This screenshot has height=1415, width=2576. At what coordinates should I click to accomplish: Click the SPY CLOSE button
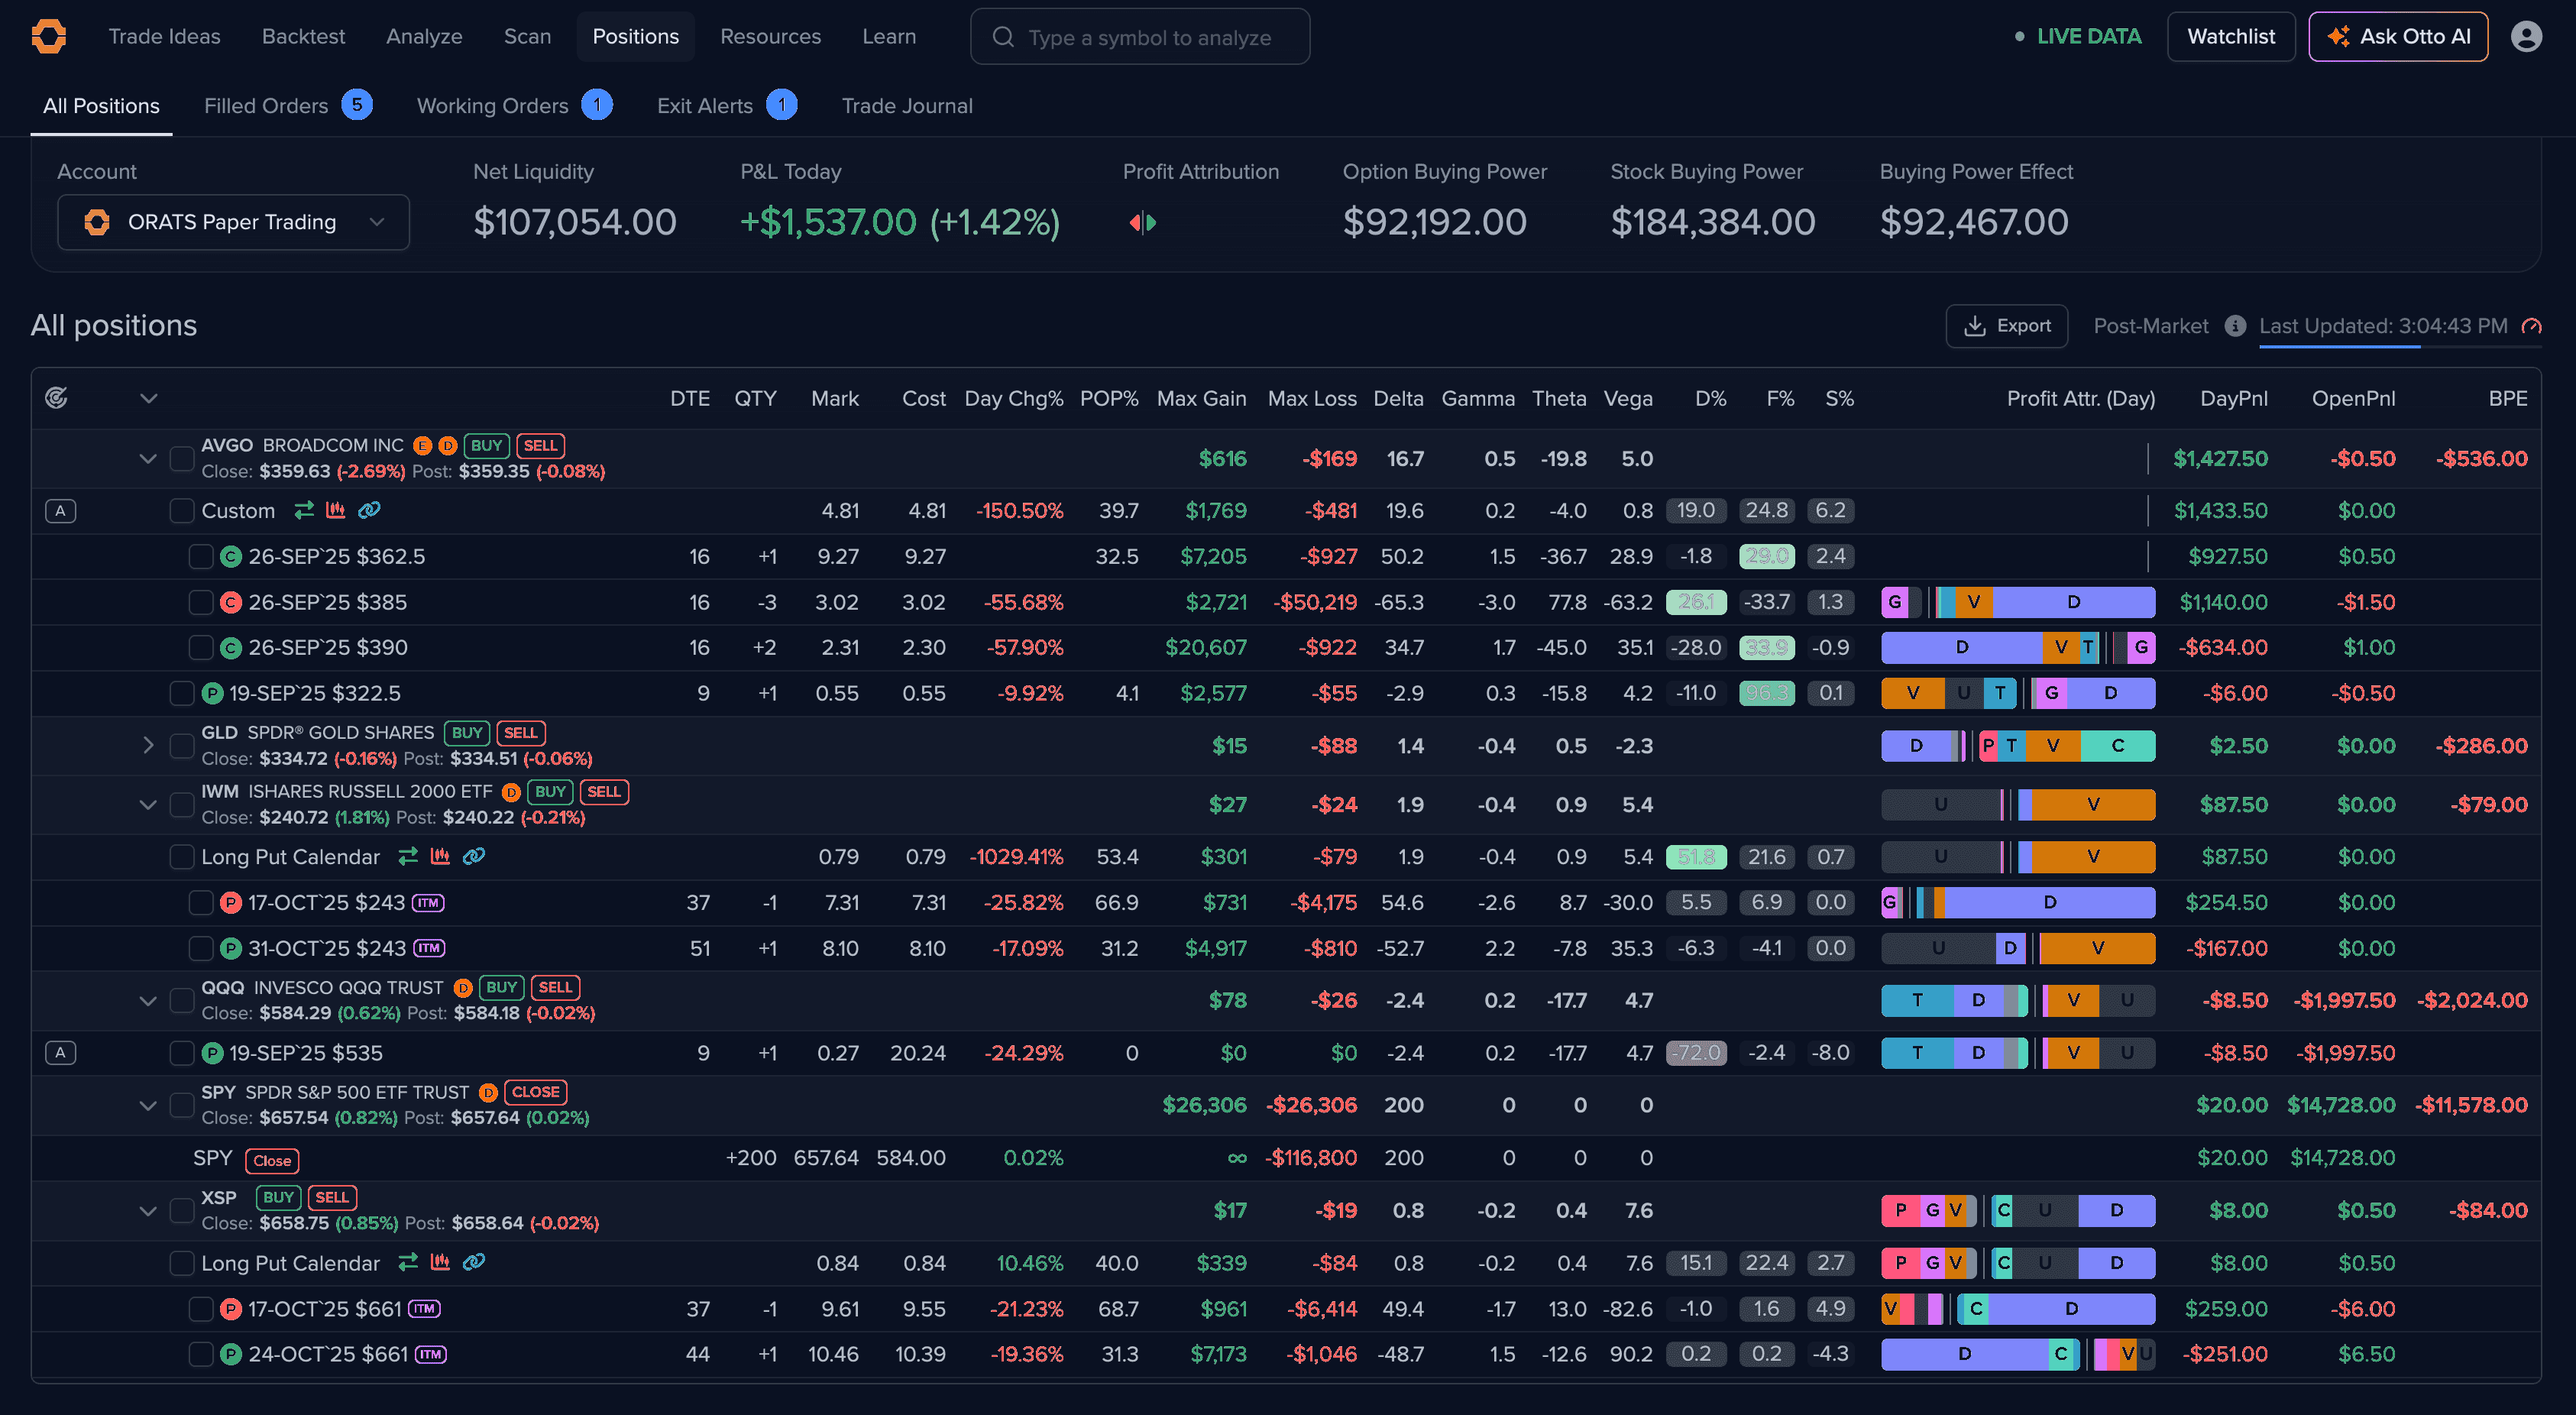coord(536,1092)
